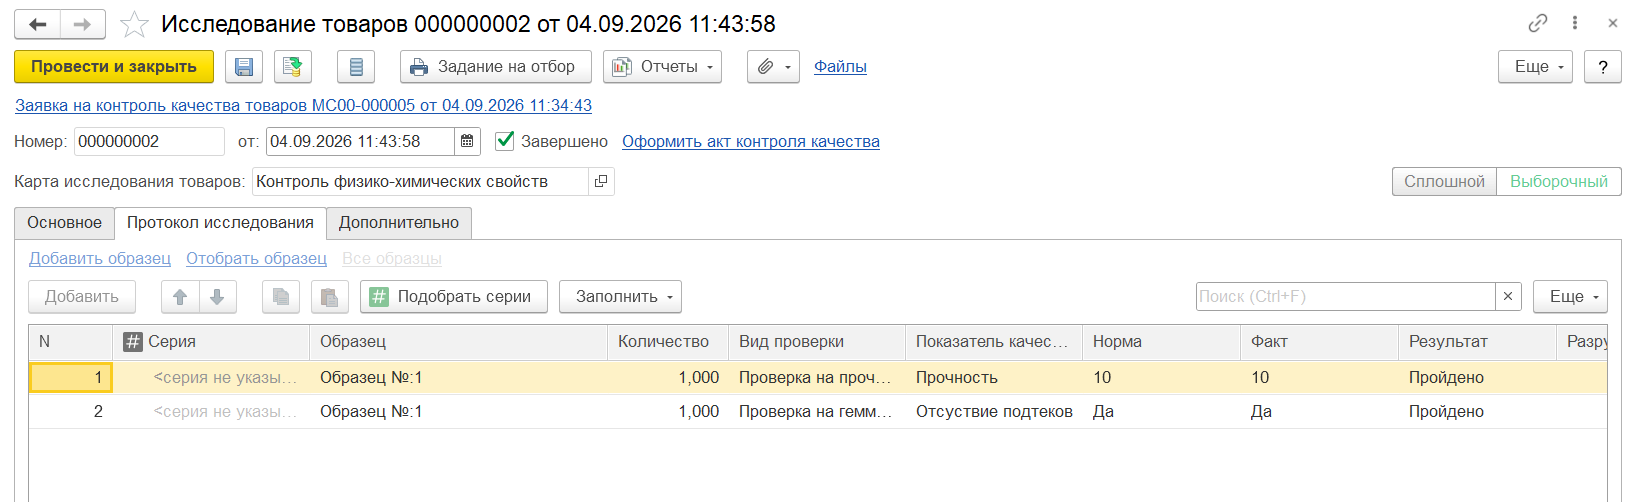Viewport: 1628px width, 502px height.
Task: Post document with green arrow icon
Action: tap(292, 67)
